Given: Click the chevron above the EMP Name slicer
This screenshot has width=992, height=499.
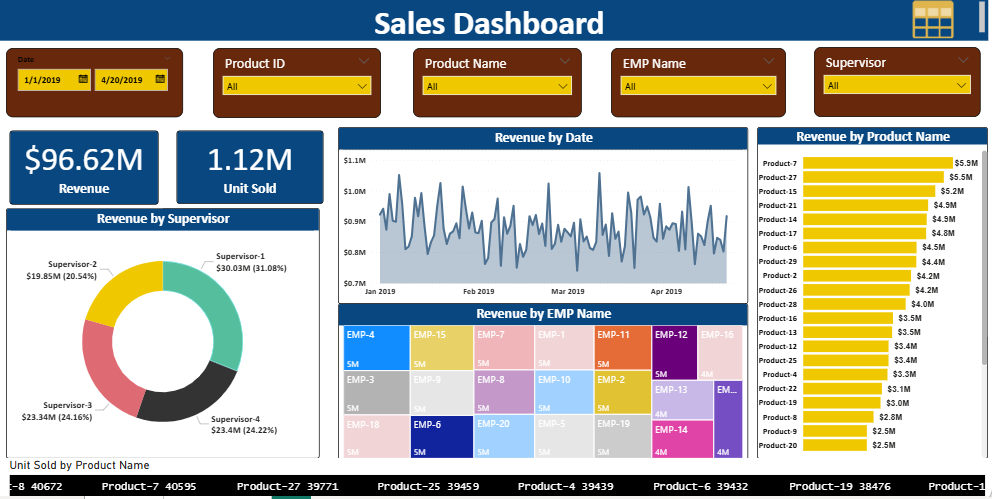Looking at the screenshot, I should coord(768,61).
